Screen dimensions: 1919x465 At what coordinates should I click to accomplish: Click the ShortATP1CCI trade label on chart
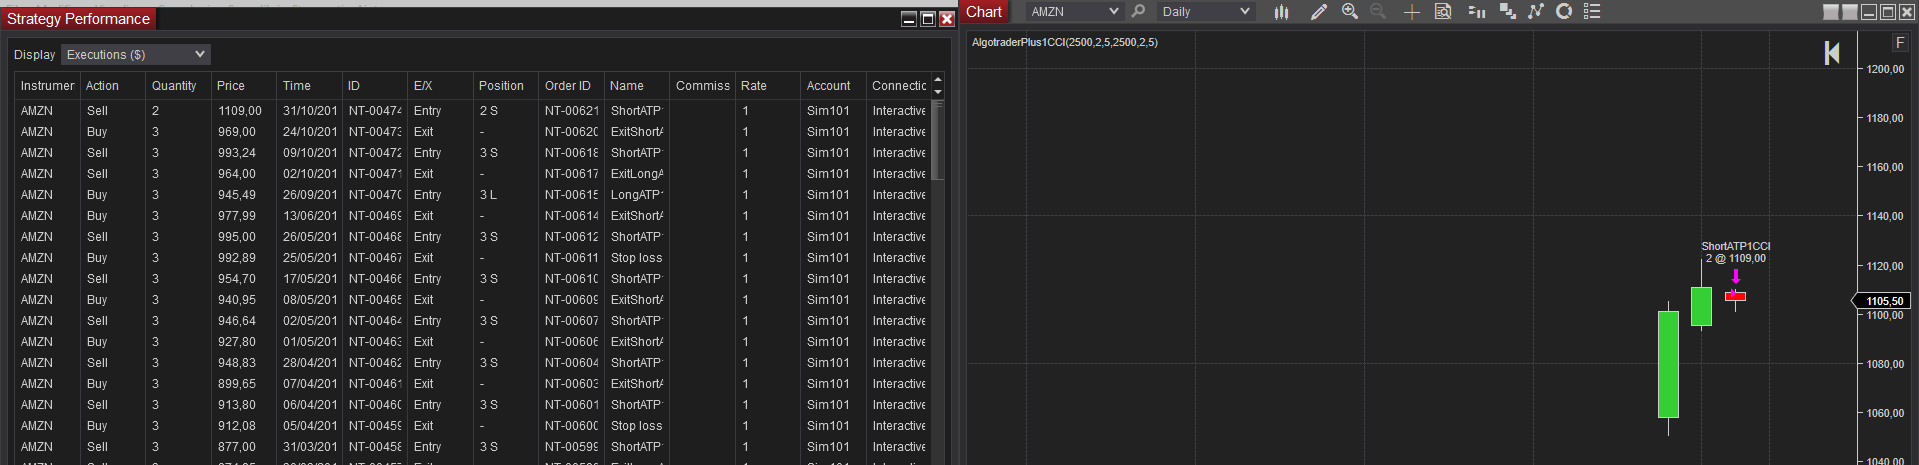(x=1736, y=252)
